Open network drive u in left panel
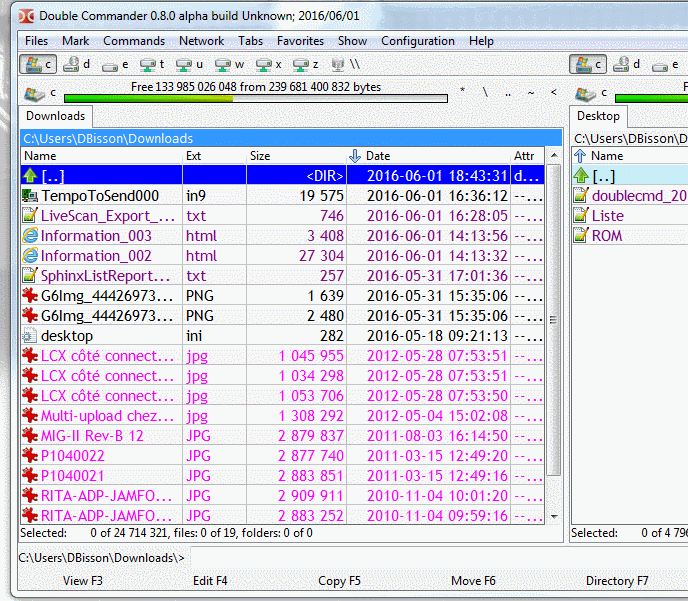This screenshot has width=688, height=601. [189, 65]
